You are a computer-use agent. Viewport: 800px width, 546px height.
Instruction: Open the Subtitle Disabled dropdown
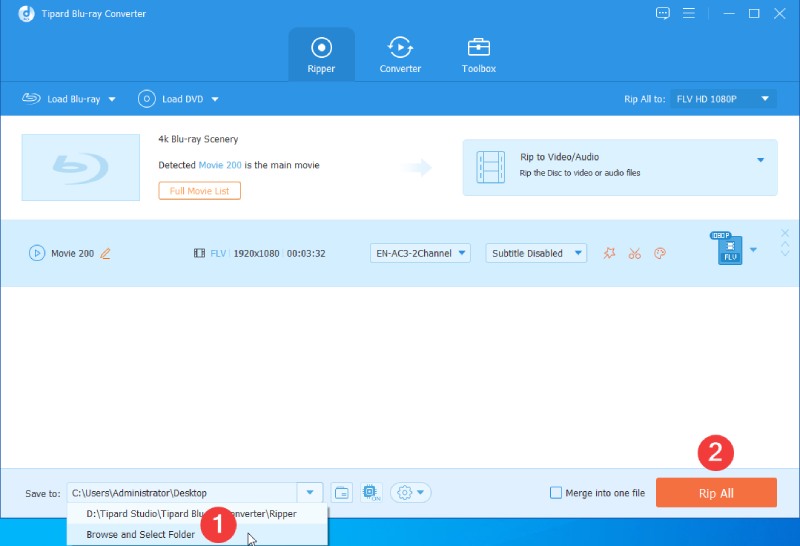click(536, 253)
